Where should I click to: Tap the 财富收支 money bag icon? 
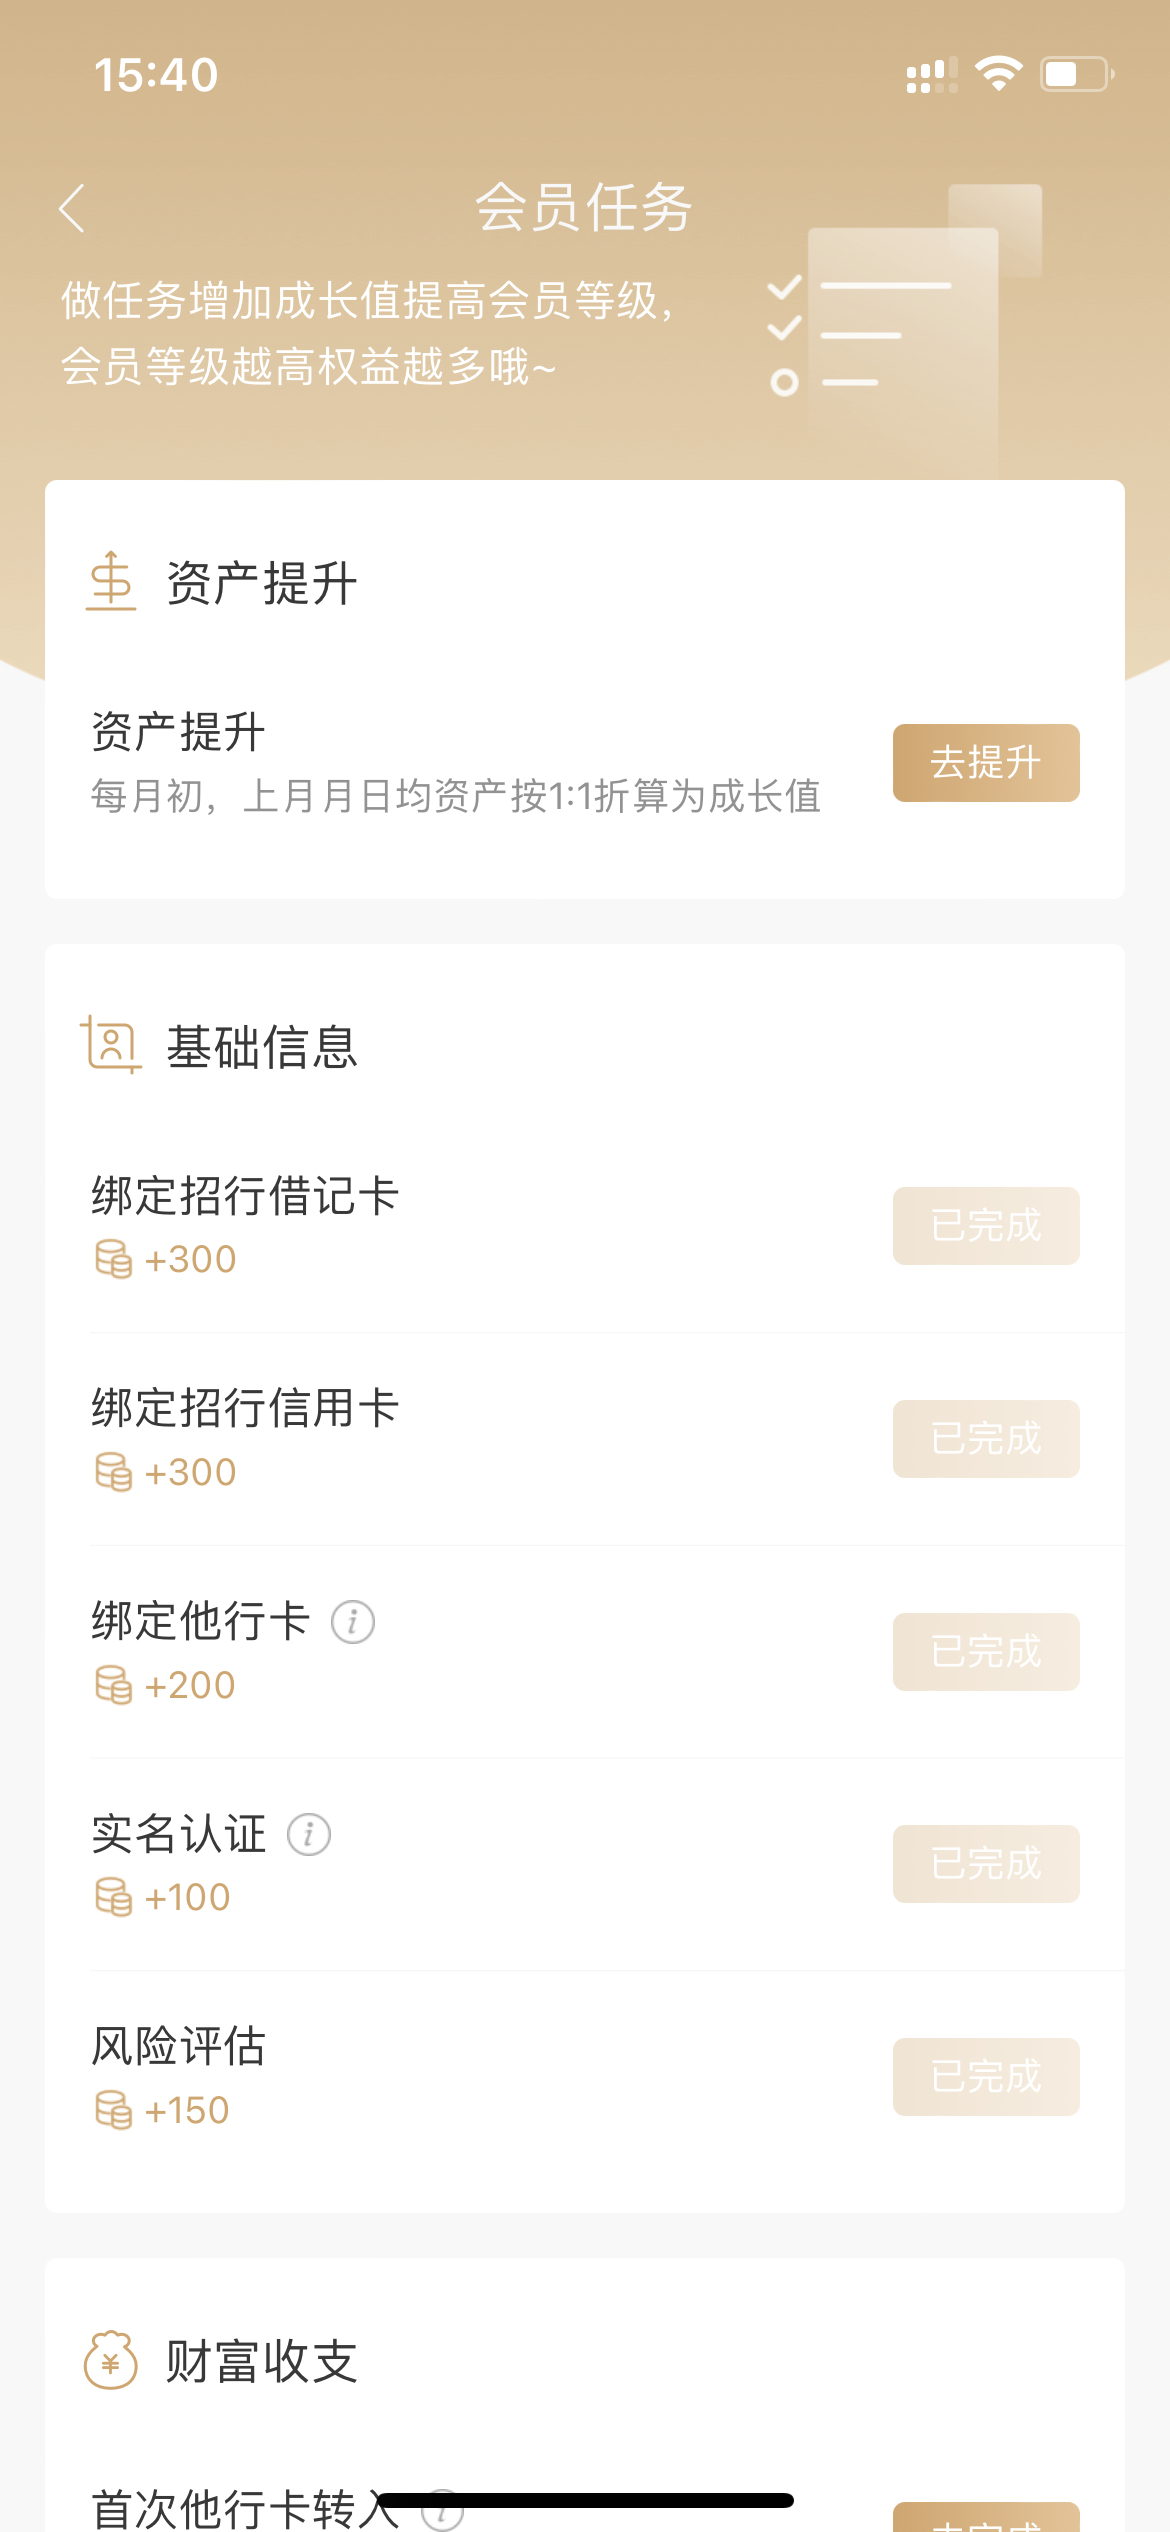(x=110, y=2360)
